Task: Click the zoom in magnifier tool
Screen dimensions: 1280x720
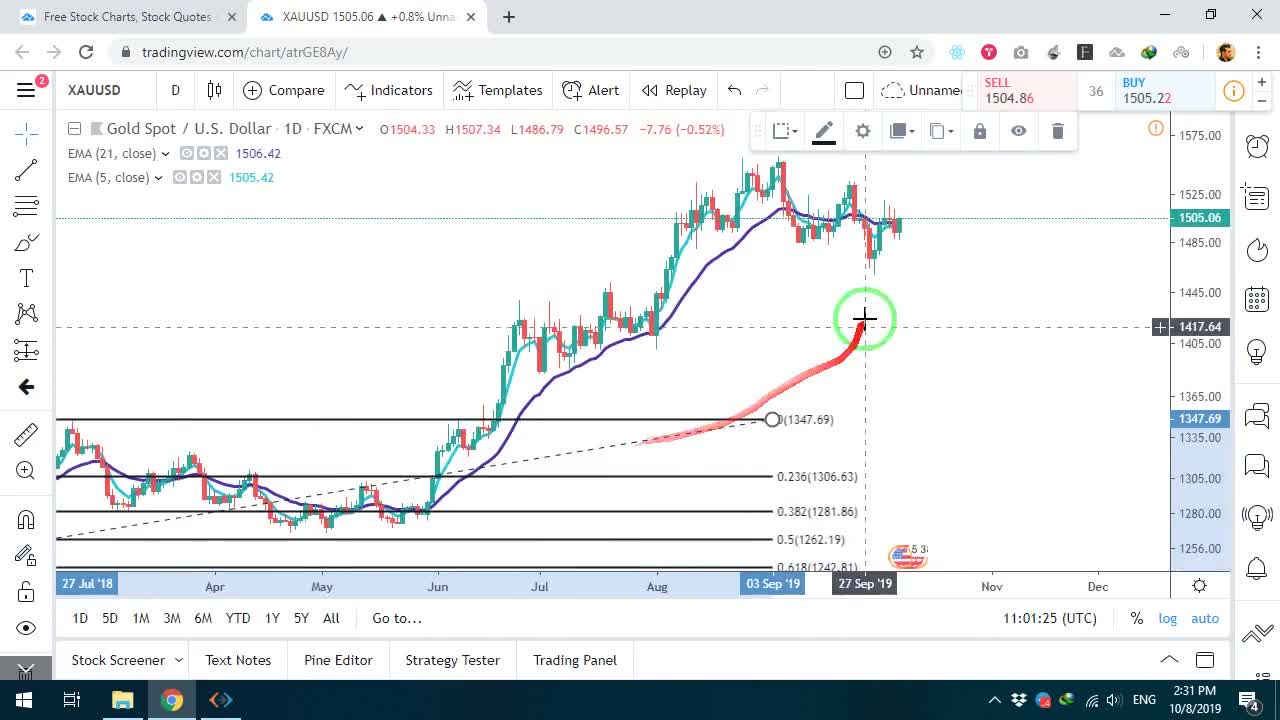Action: pyautogui.click(x=26, y=470)
